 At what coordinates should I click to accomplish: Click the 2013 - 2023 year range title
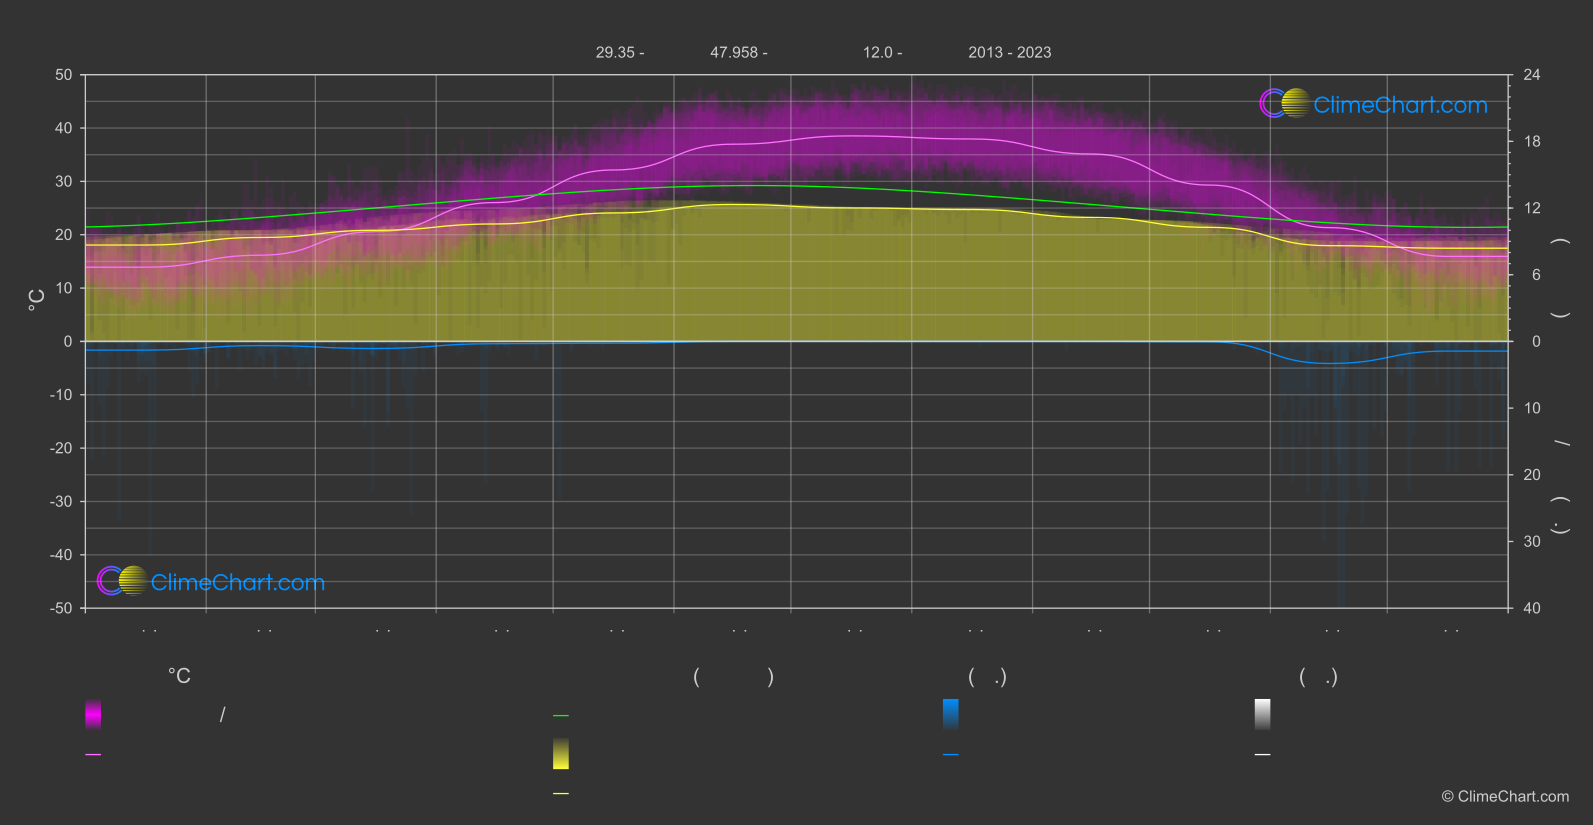[1009, 53]
